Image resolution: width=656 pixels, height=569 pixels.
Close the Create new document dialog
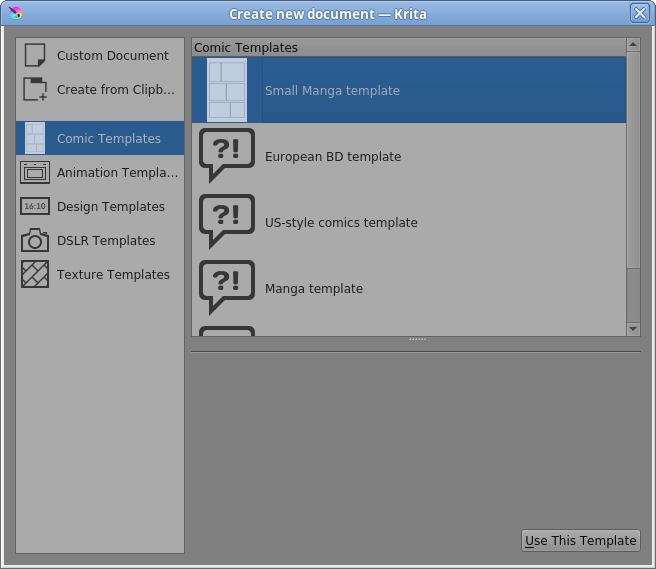click(640, 13)
